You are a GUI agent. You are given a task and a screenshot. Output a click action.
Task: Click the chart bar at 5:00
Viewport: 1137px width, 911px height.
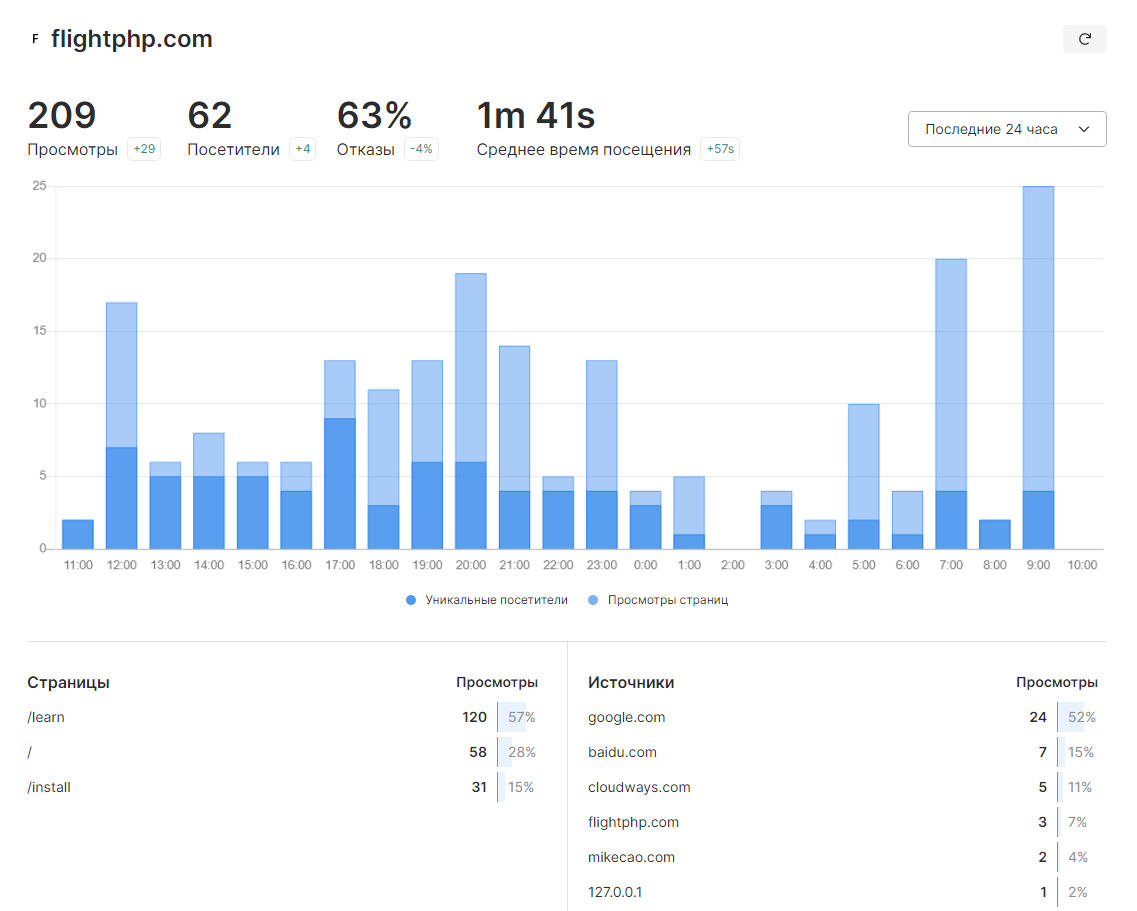864,477
